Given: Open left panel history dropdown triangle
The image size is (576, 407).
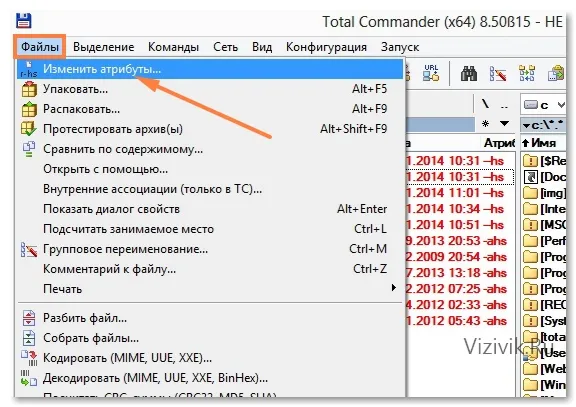Looking at the screenshot, I should pos(505,124).
